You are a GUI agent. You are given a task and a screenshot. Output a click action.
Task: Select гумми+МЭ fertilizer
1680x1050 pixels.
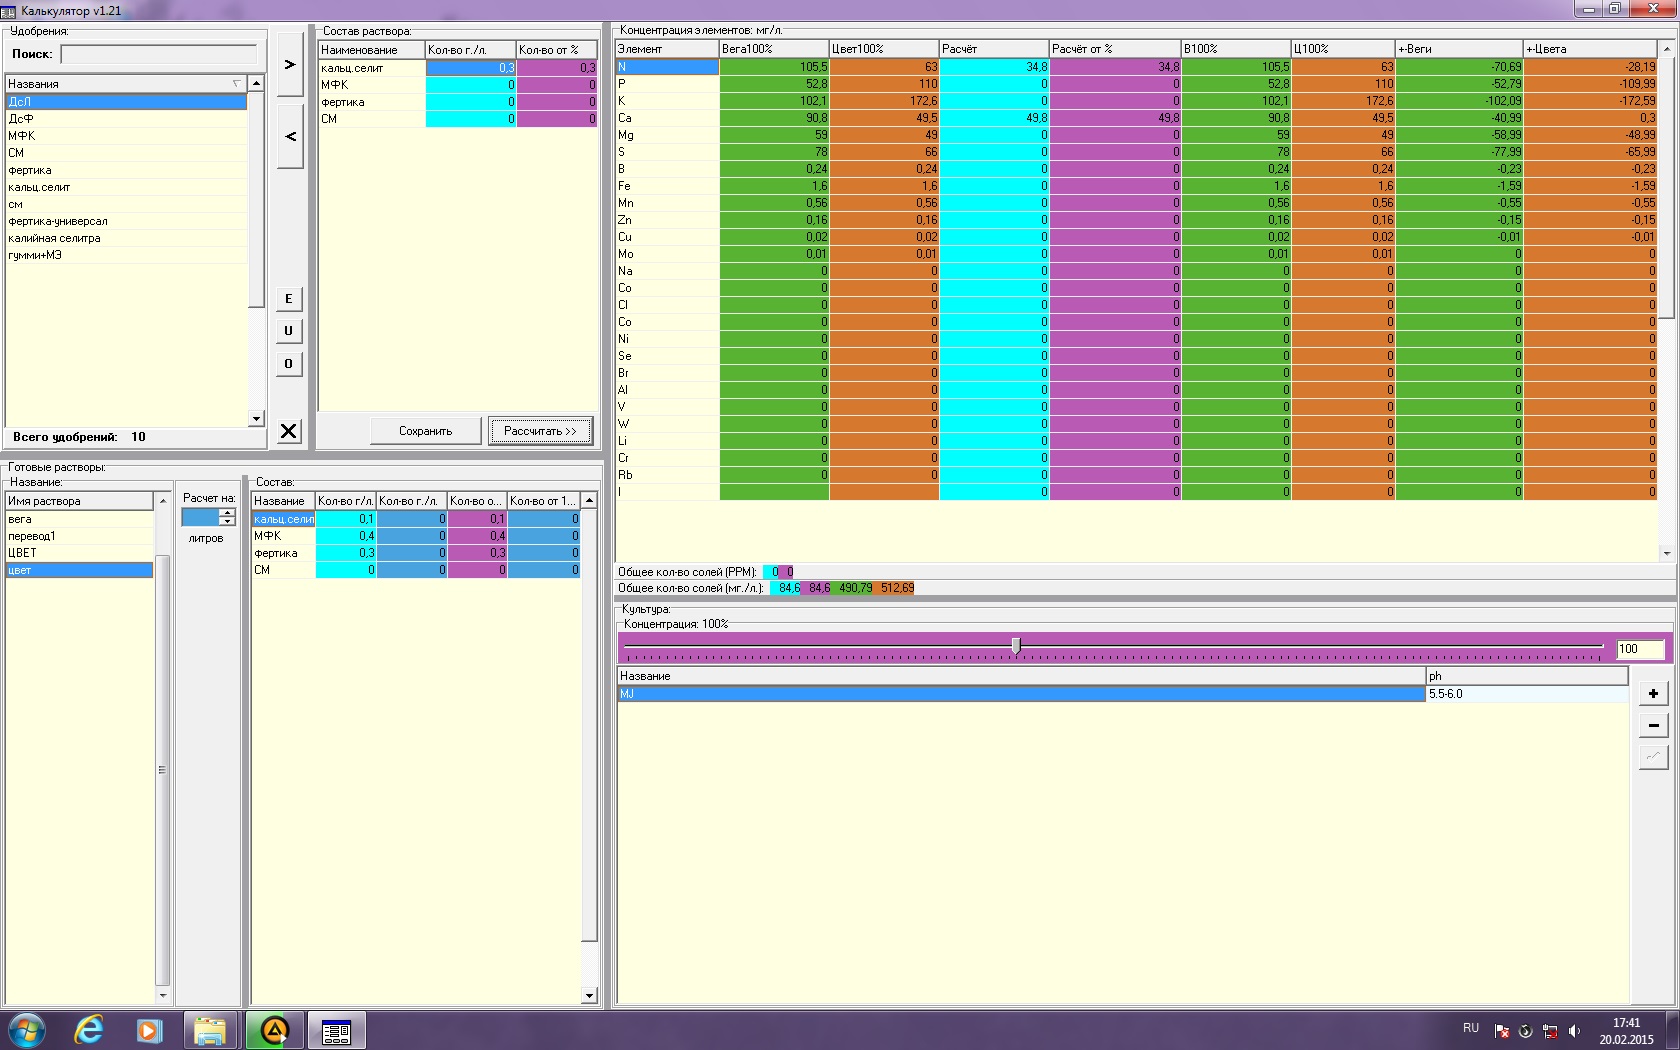point(126,255)
